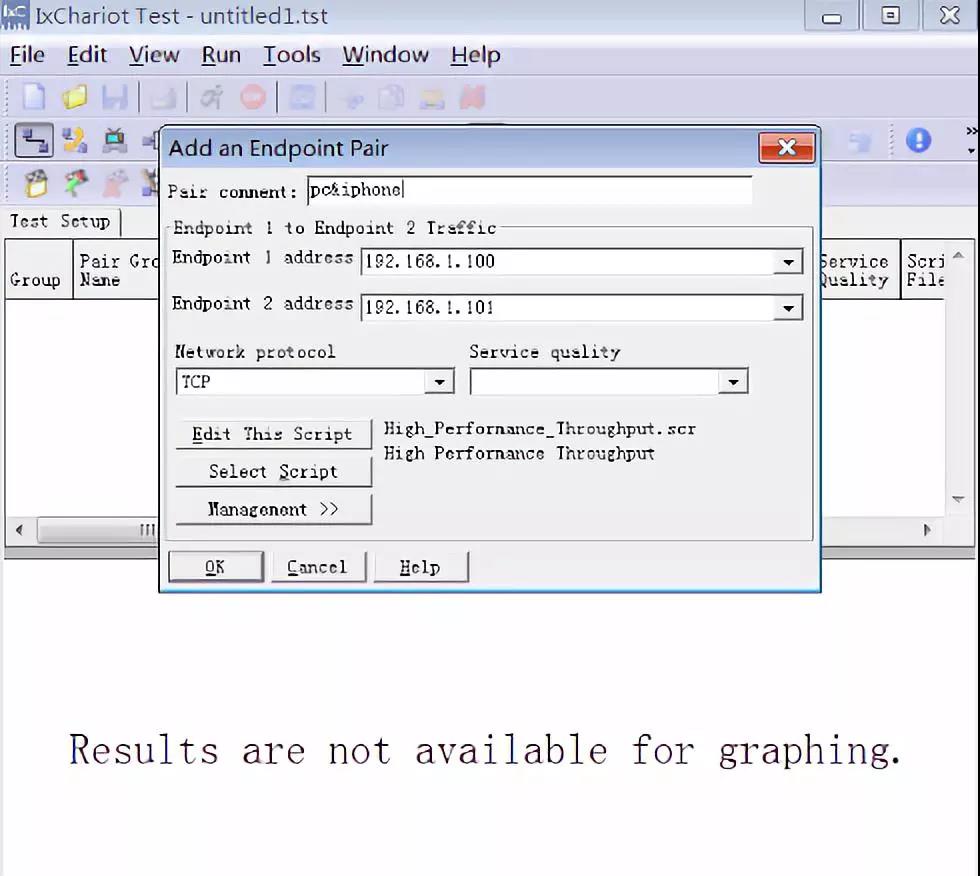This screenshot has height=876, width=980.
Task: Expand the Management >> section
Action: [x=274, y=509]
